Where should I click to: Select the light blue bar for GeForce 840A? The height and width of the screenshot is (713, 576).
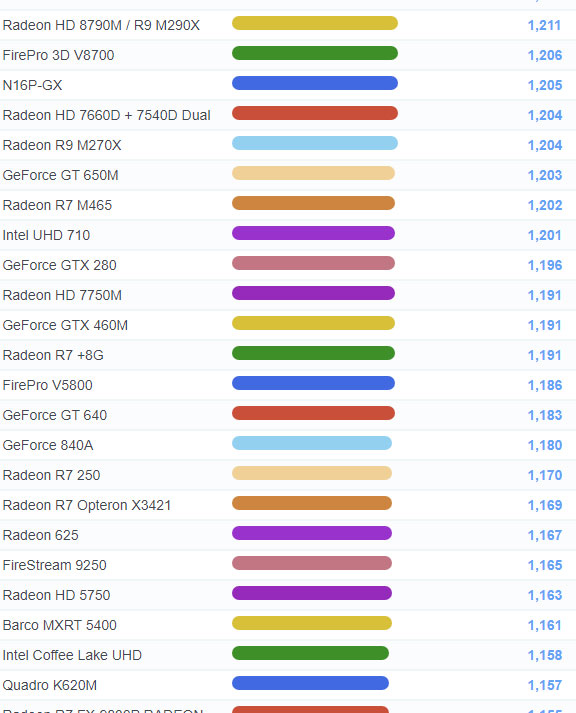[x=312, y=443]
